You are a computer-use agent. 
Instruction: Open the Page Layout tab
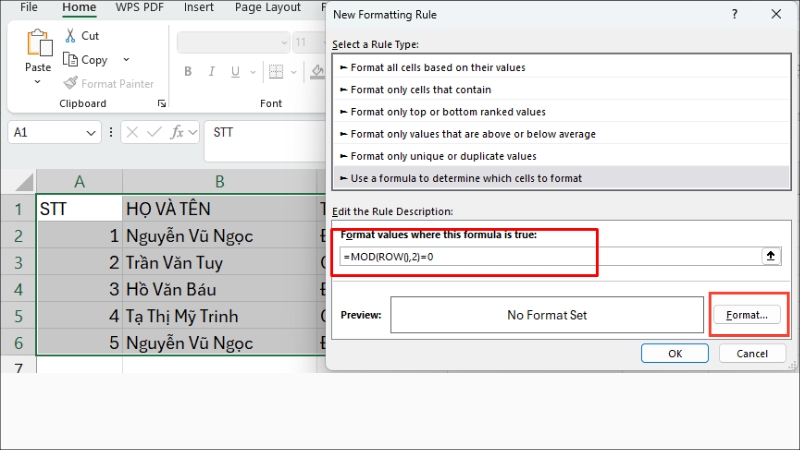(268, 8)
